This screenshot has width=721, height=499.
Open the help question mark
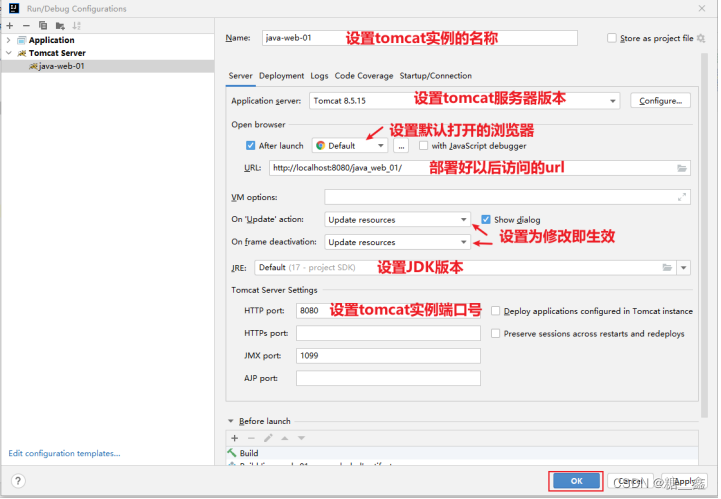(18, 481)
